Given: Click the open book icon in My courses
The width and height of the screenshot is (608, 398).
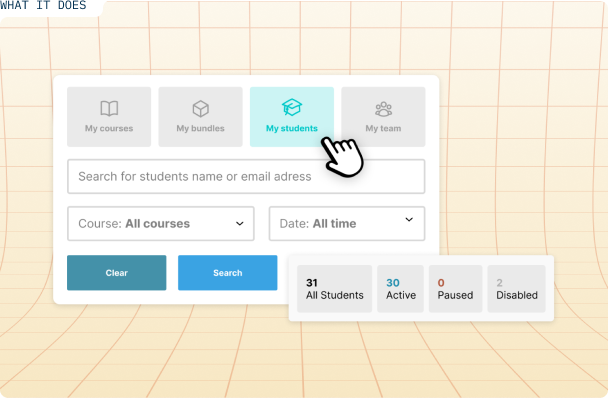Looking at the screenshot, I should 109,108.
